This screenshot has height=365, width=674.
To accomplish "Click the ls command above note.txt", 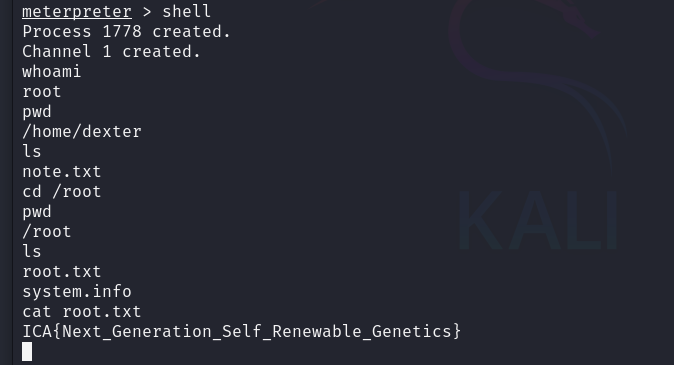I will click(32, 151).
